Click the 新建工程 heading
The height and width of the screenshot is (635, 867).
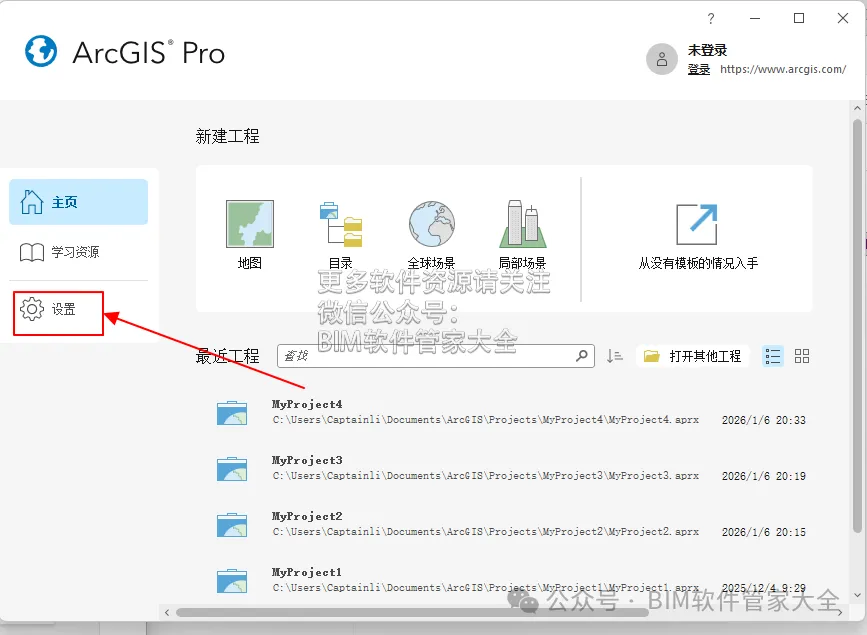click(227, 136)
